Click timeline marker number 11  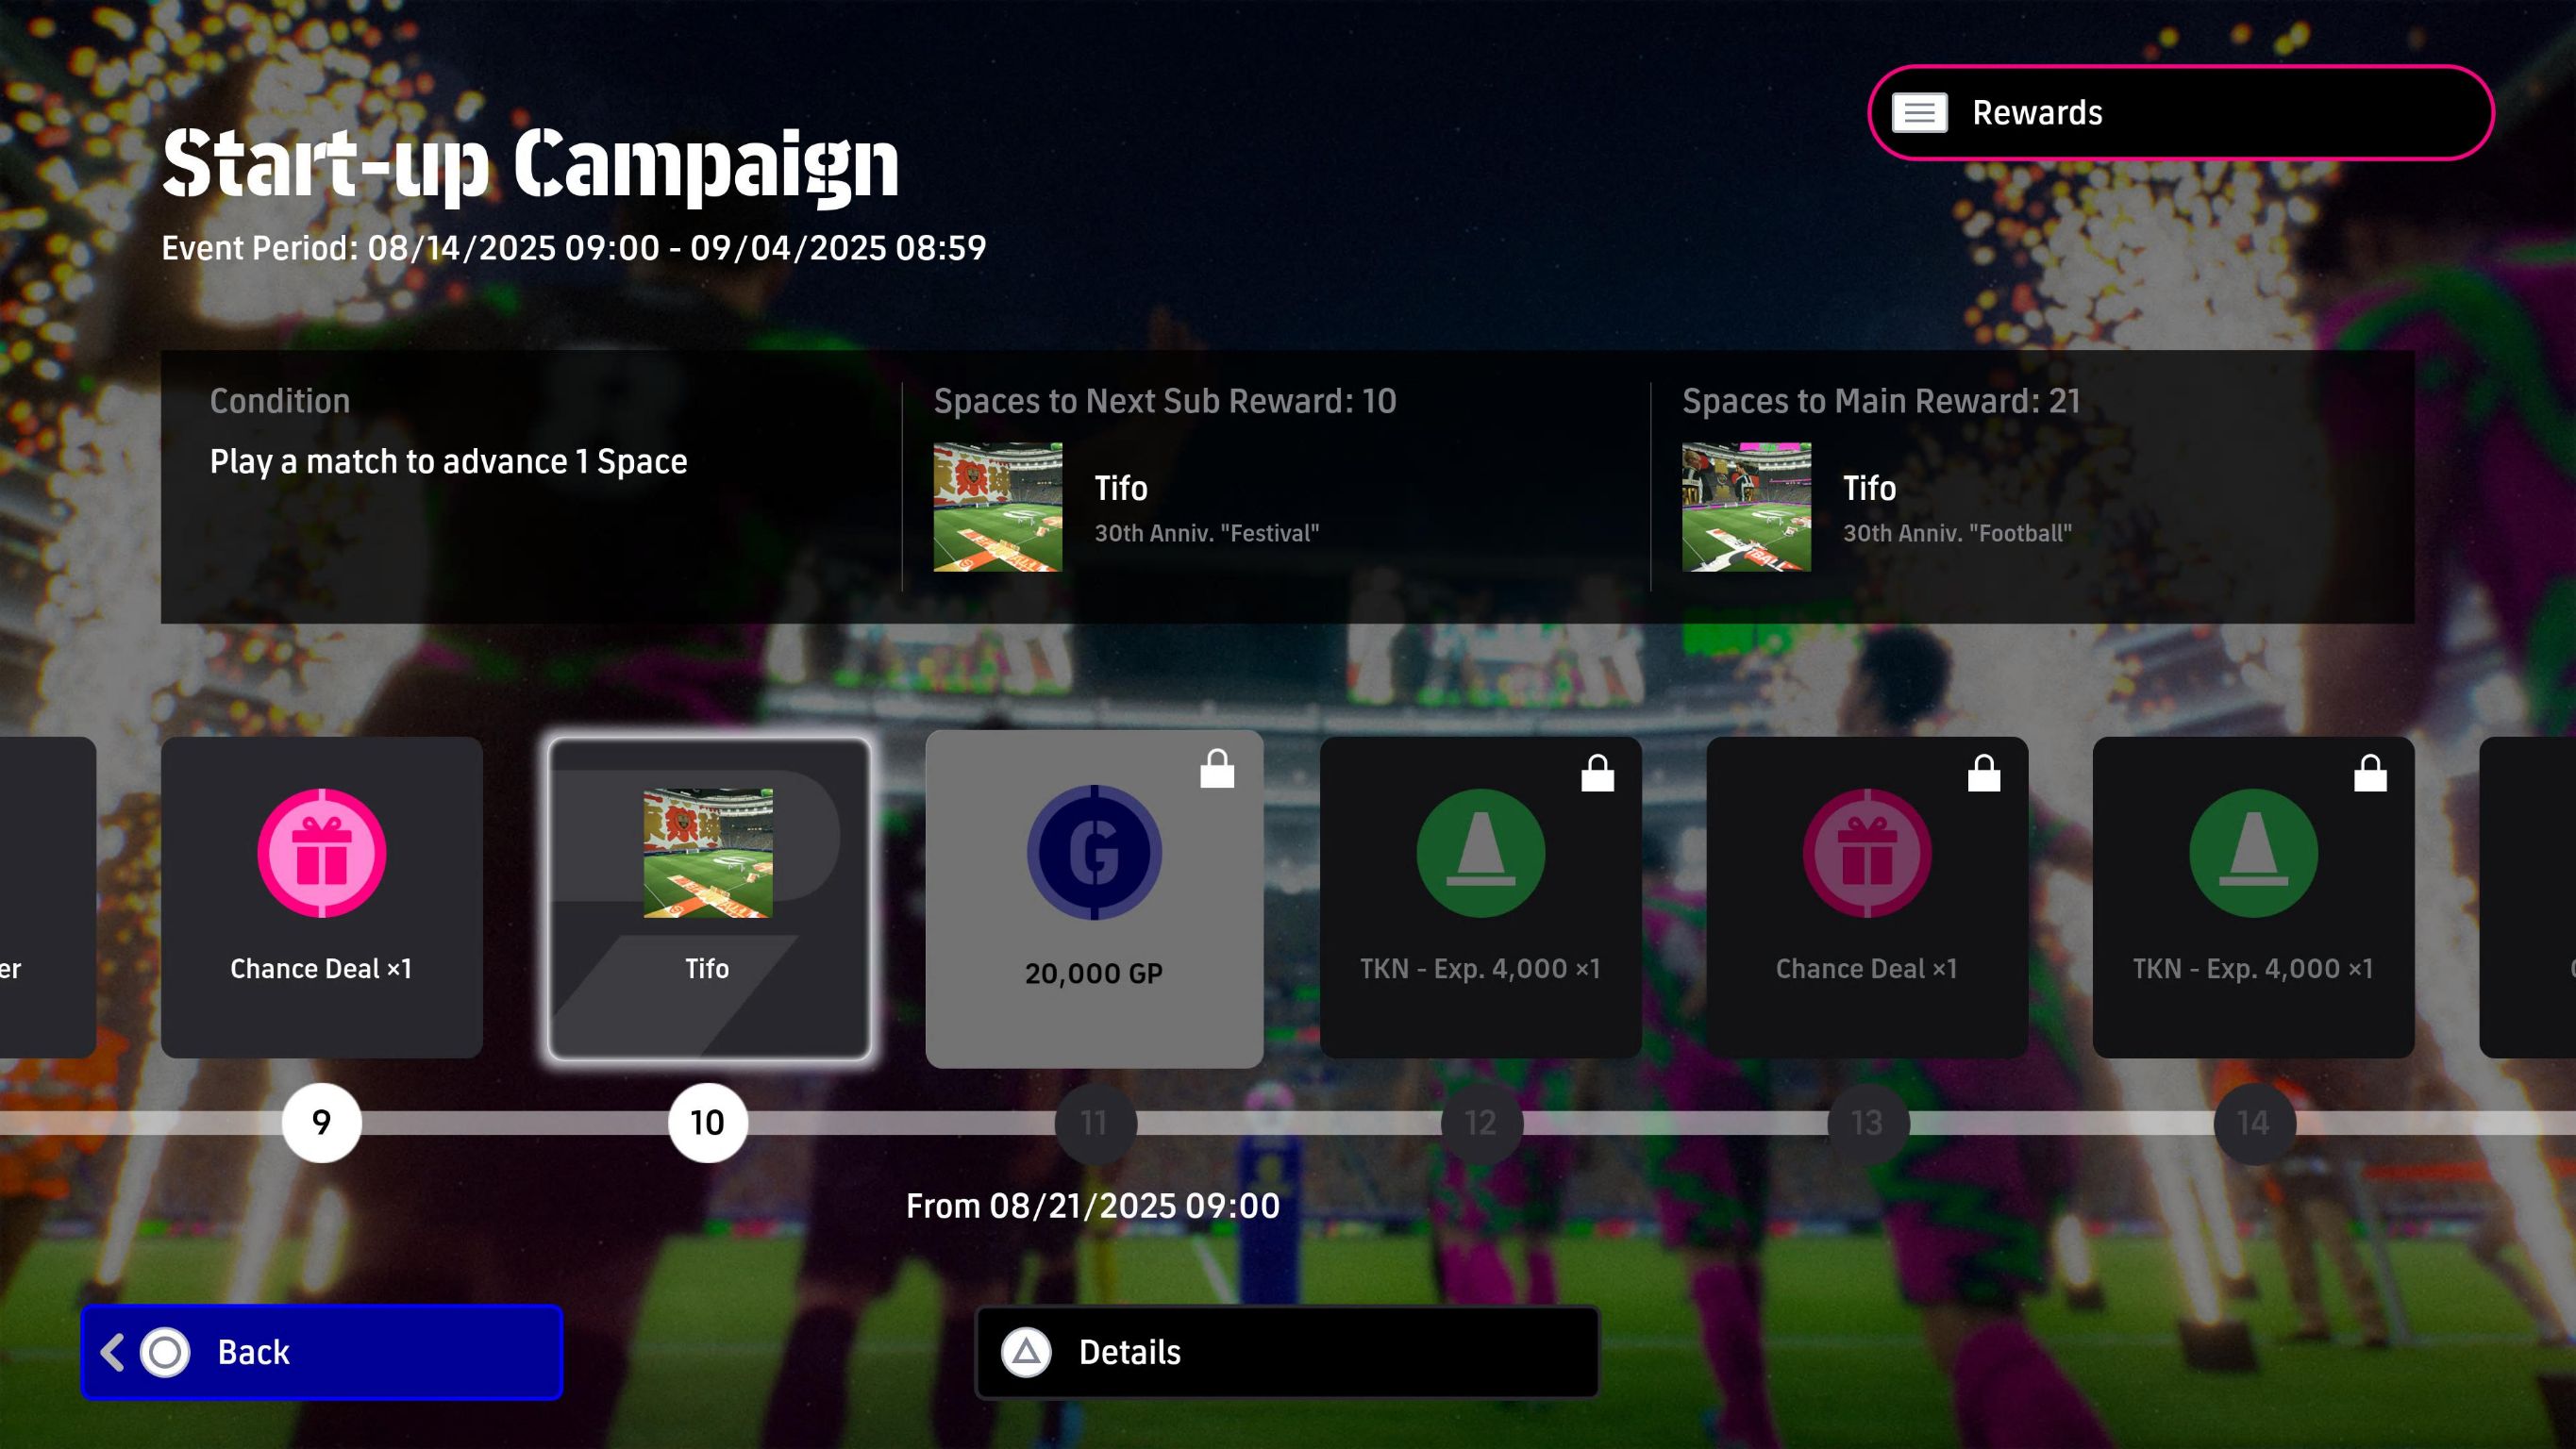click(1095, 1123)
